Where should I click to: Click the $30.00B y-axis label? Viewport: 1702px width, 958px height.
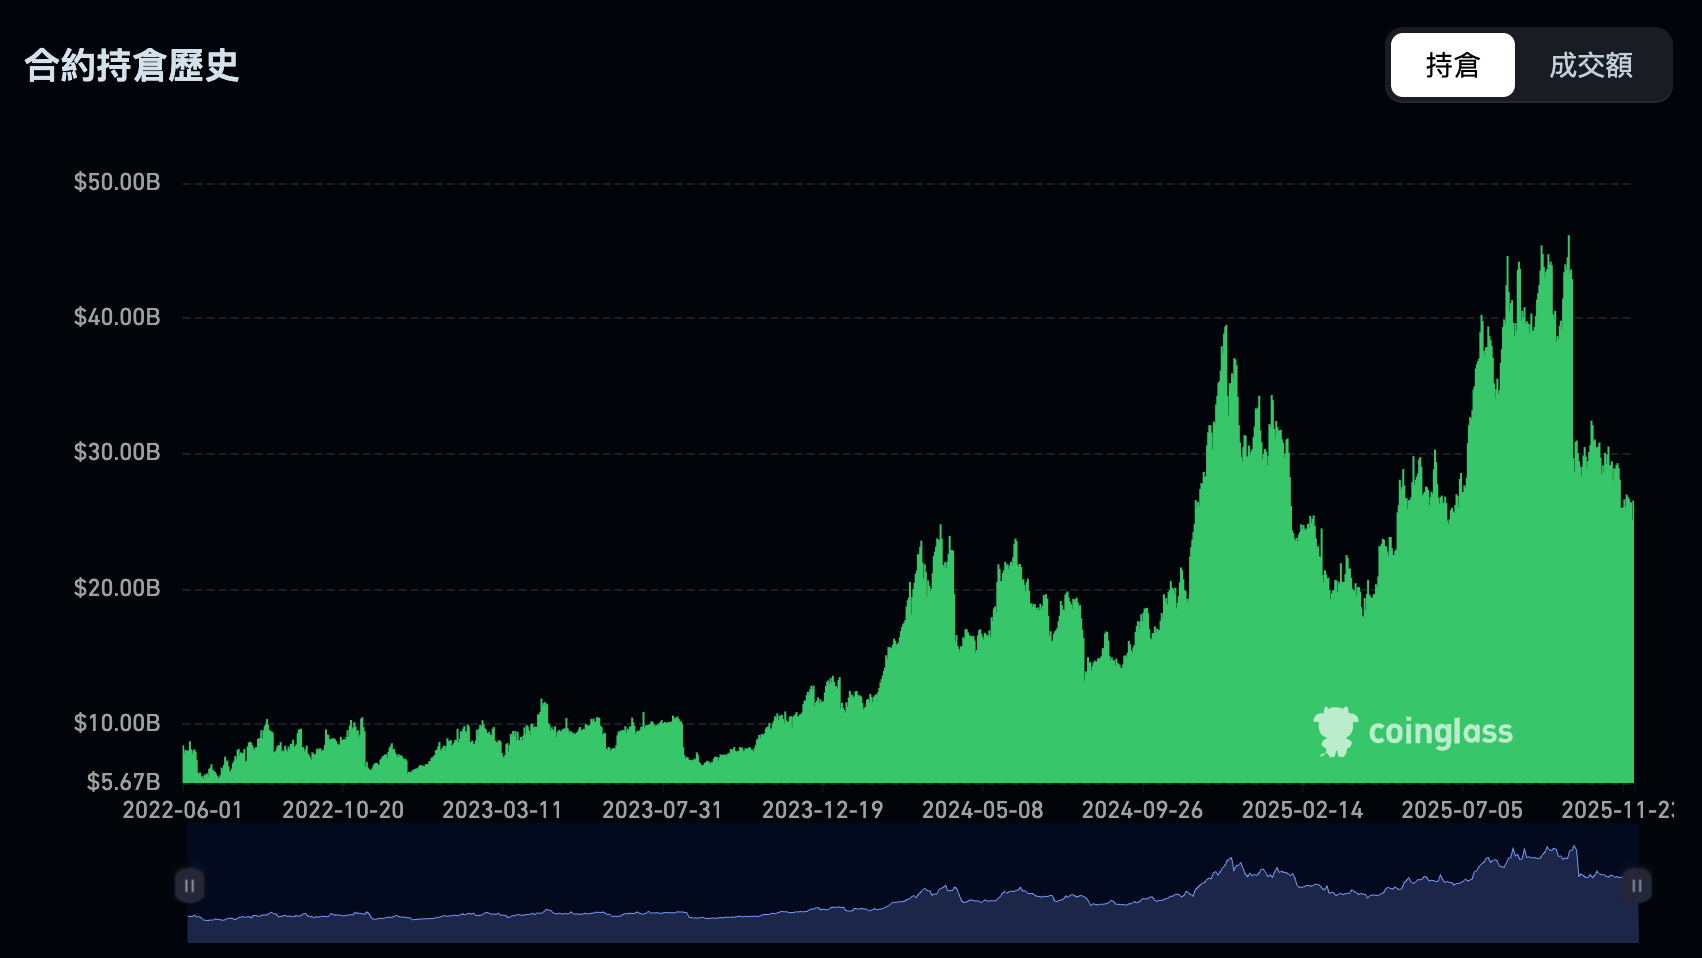point(116,452)
